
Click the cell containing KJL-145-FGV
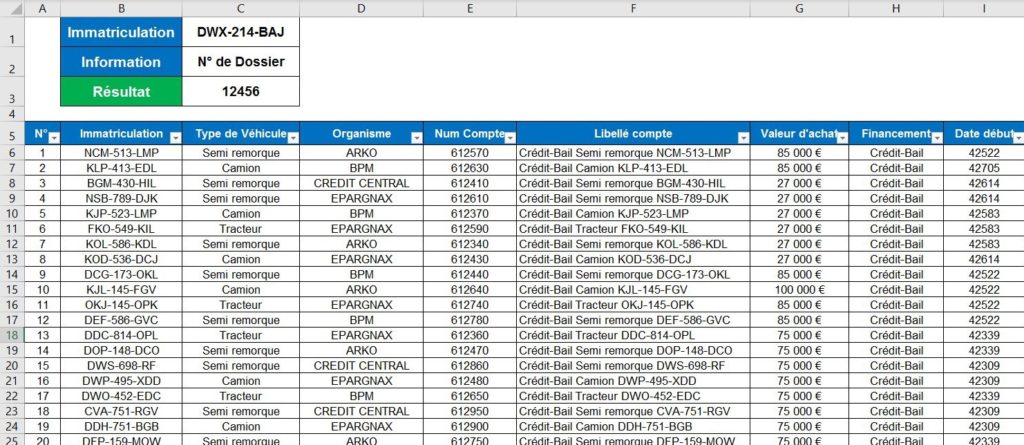pyautogui.click(x=121, y=290)
